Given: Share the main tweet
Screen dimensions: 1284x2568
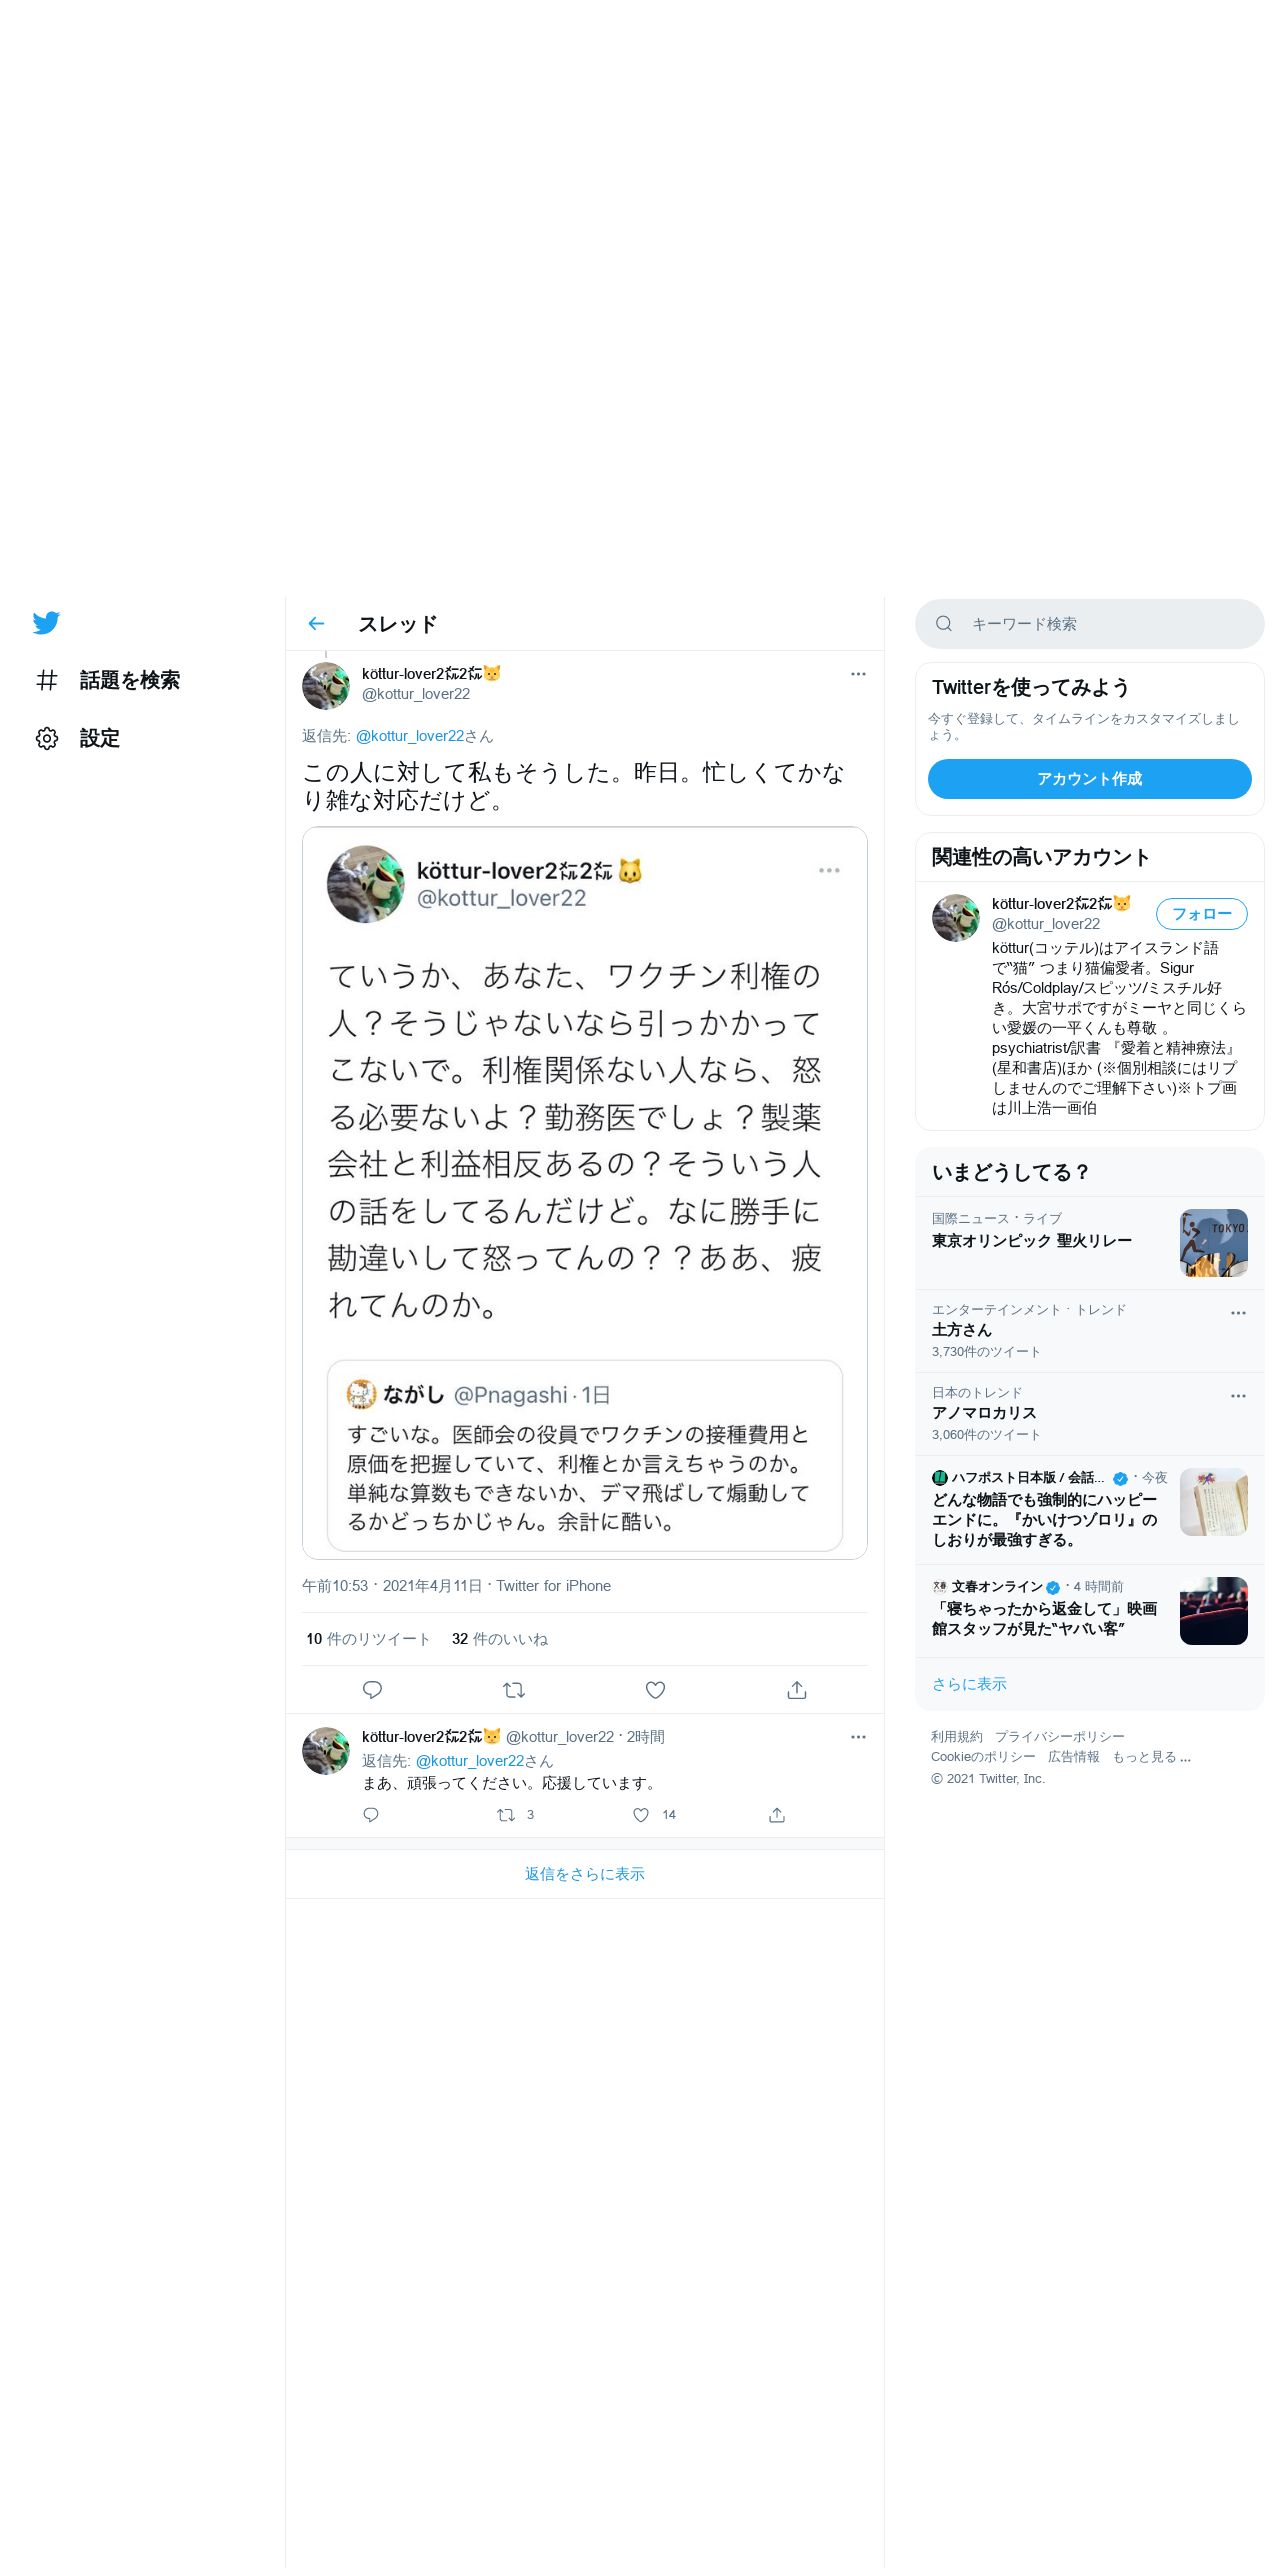Looking at the screenshot, I should (797, 1690).
